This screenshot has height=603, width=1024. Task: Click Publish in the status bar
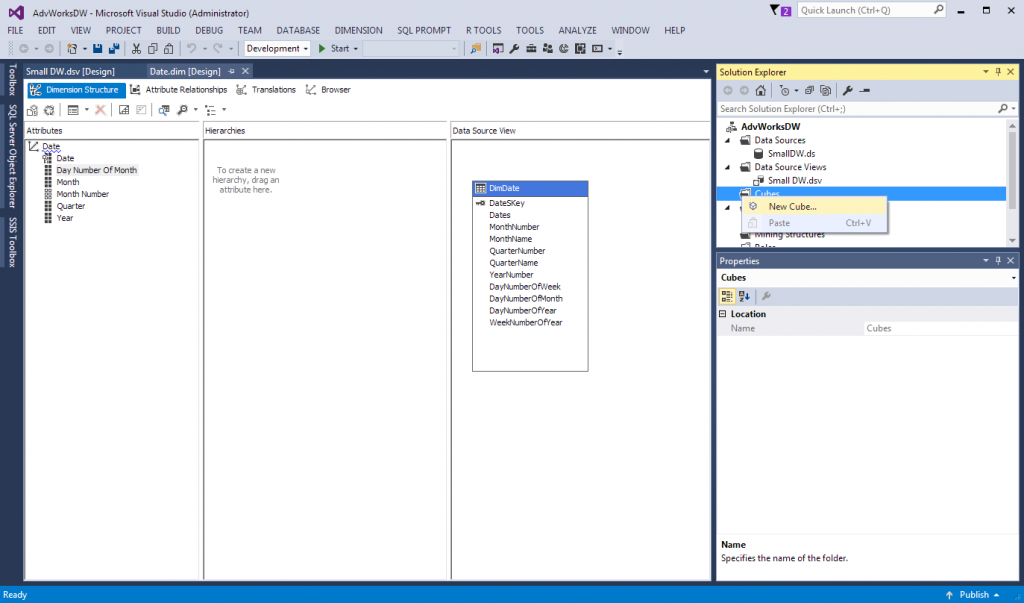pos(972,595)
